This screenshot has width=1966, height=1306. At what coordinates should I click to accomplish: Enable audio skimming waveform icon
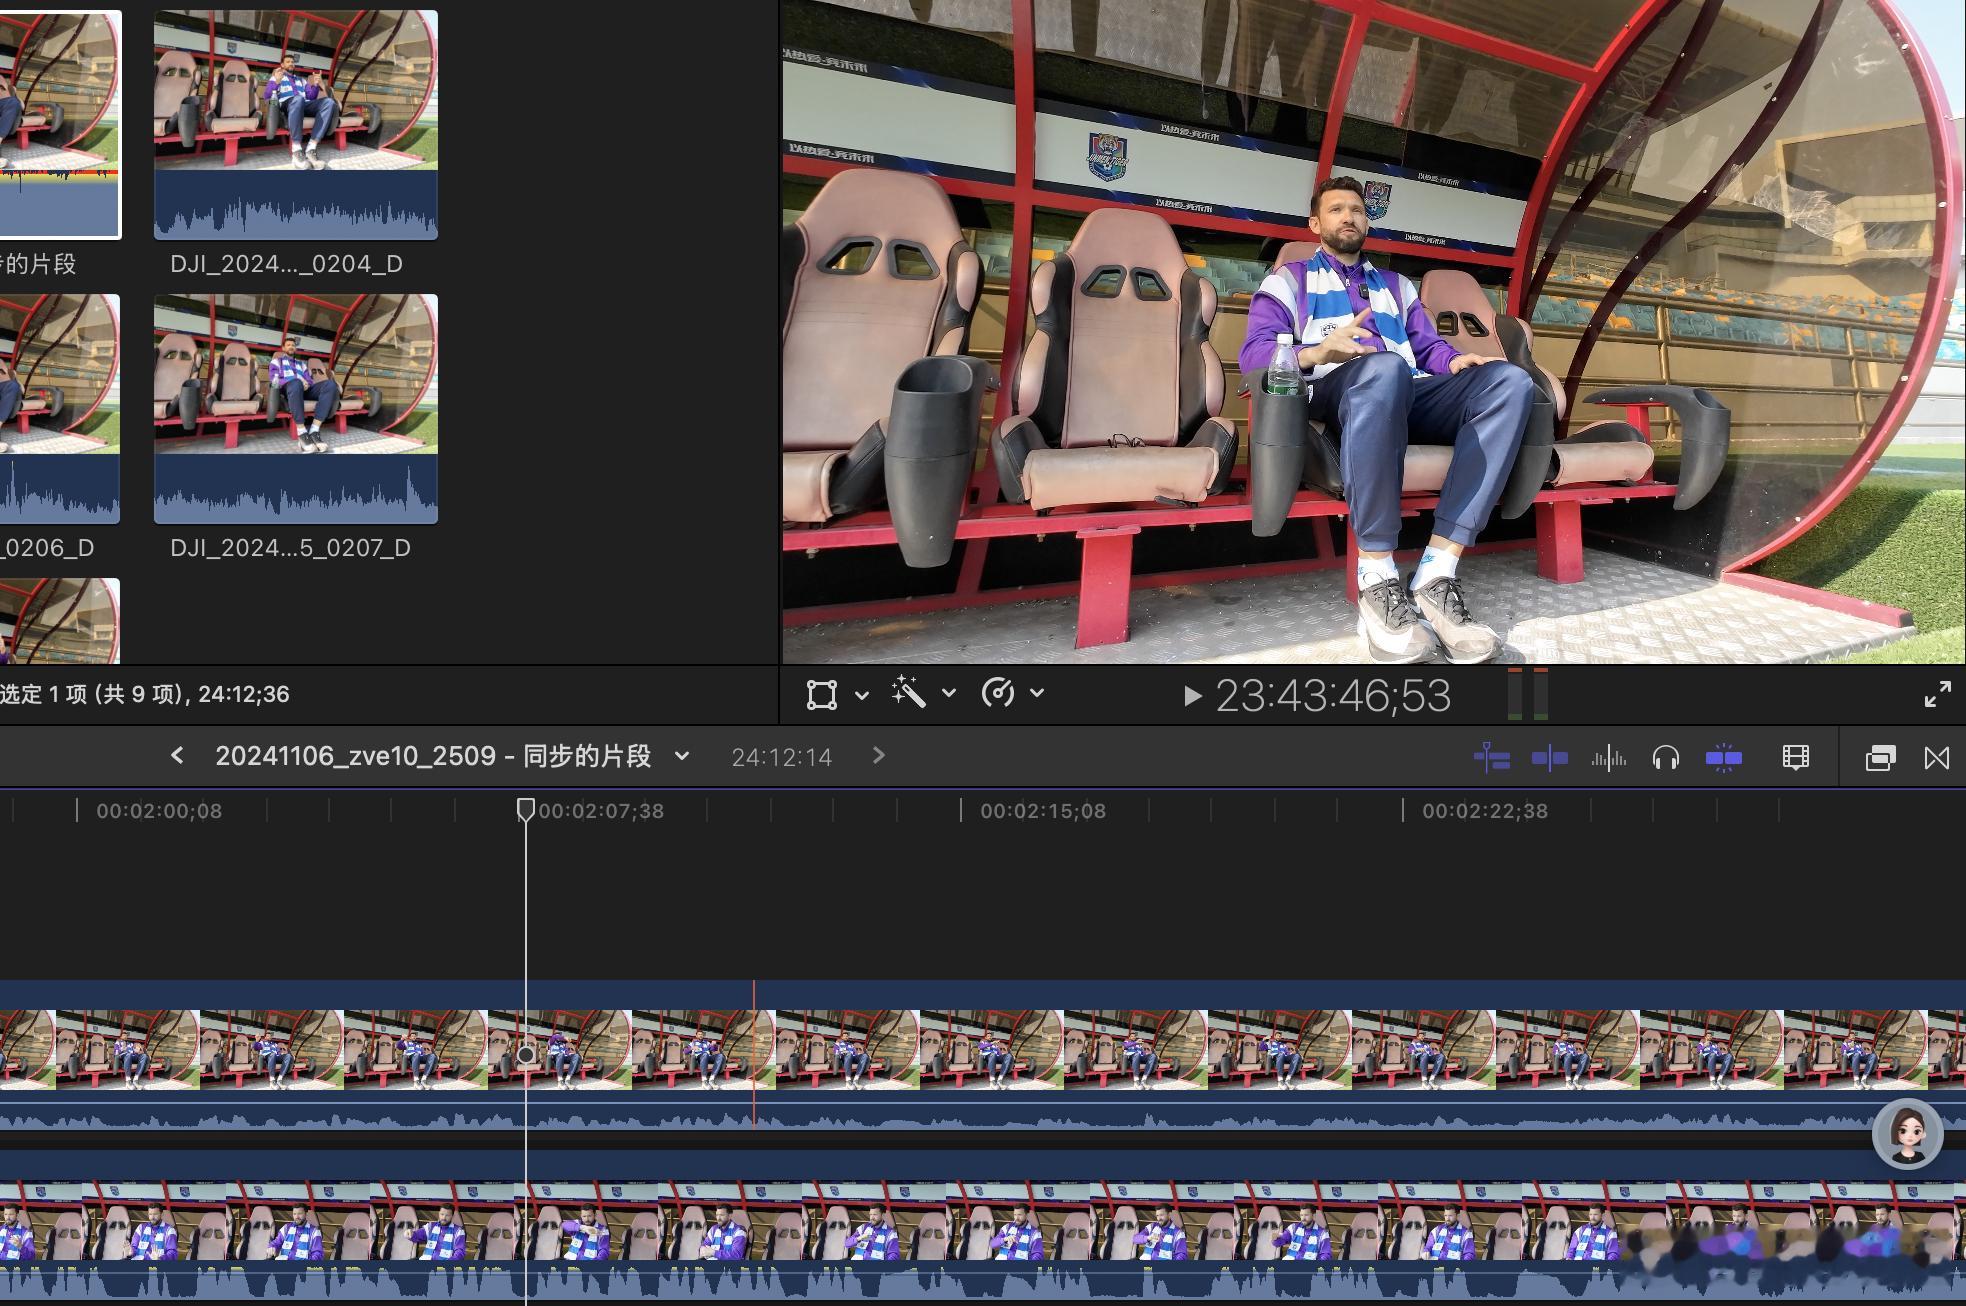(1608, 758)
